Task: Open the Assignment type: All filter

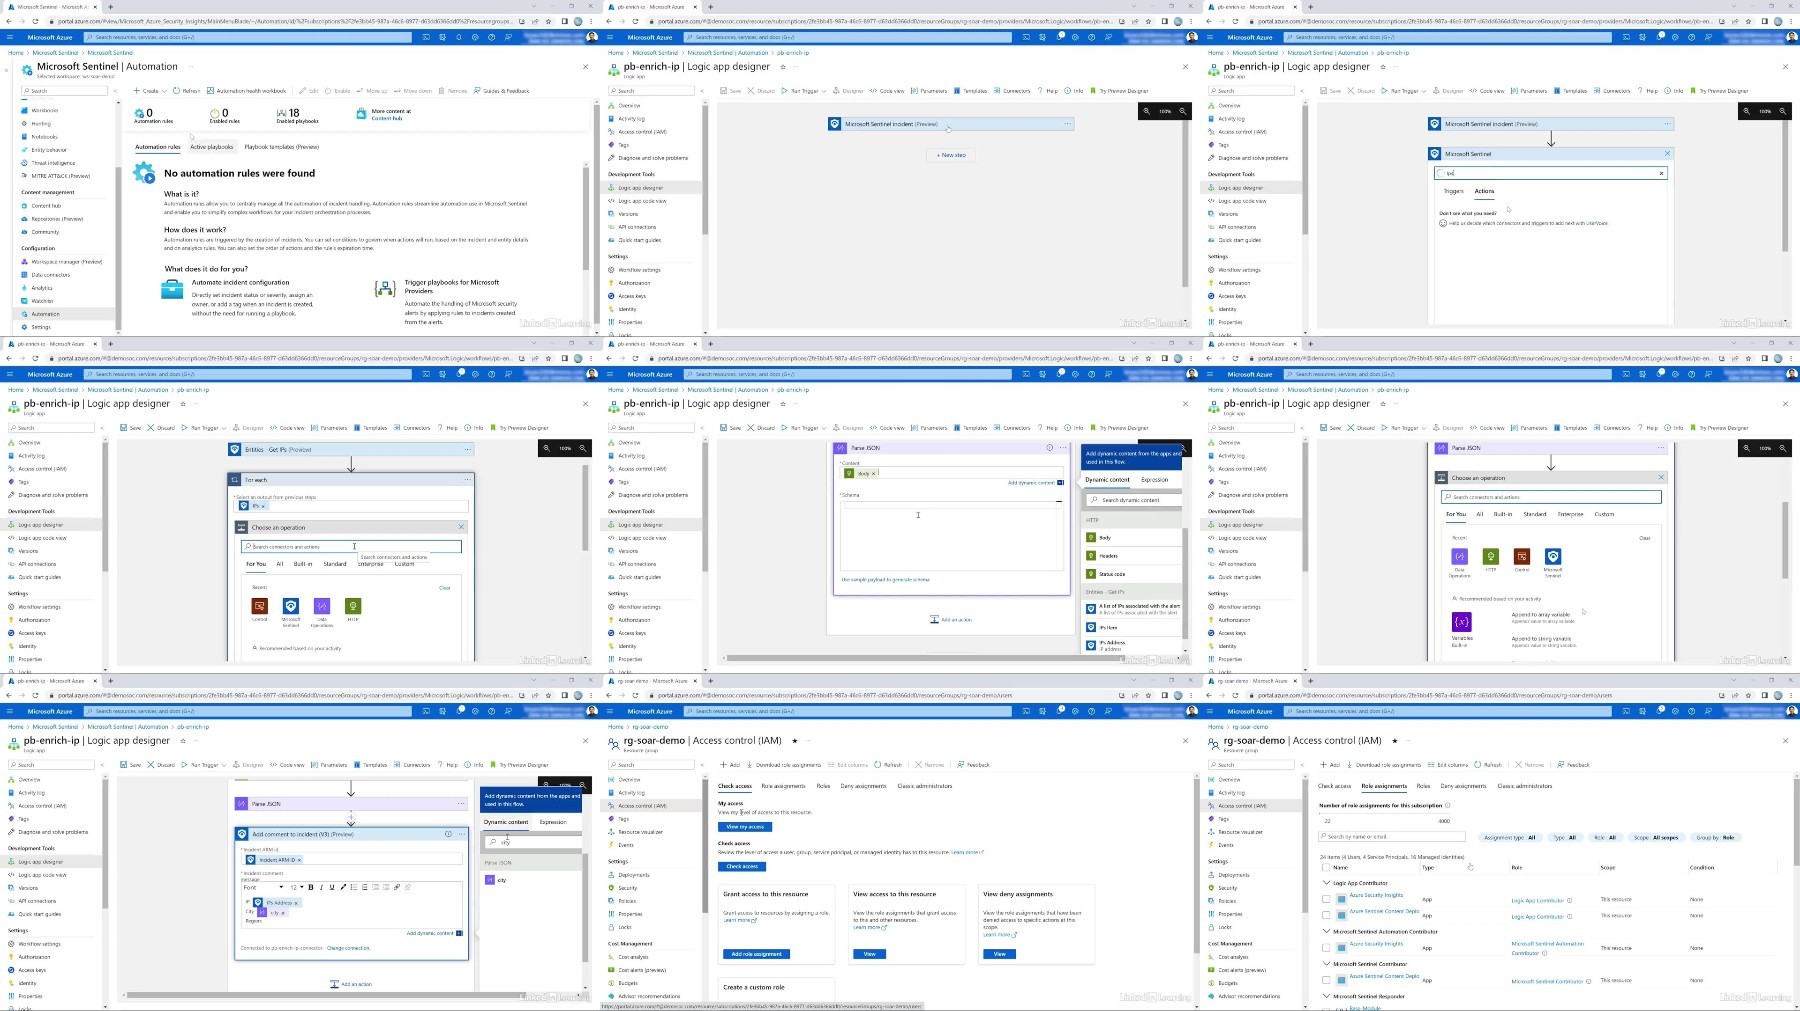Action: click(1510, 838)
